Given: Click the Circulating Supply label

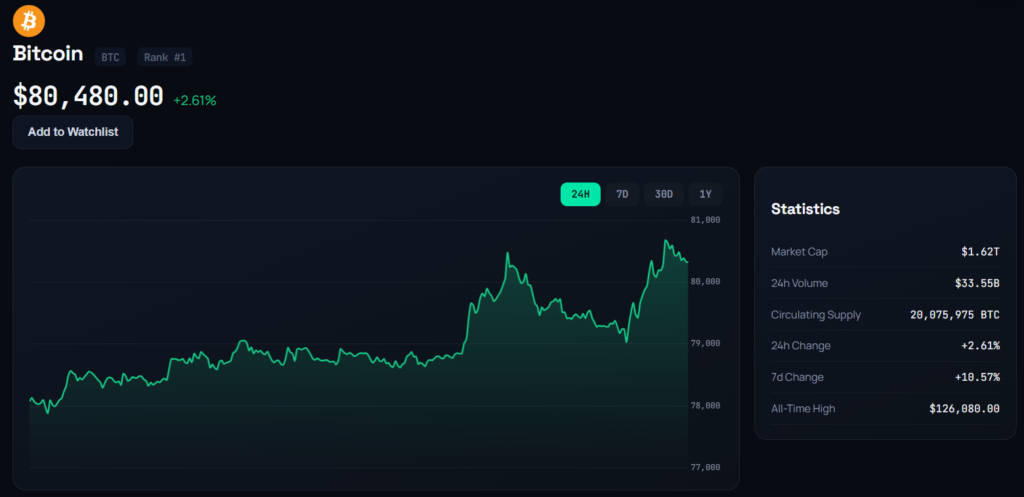Looking at the screenshot, I should coord(816,315).
